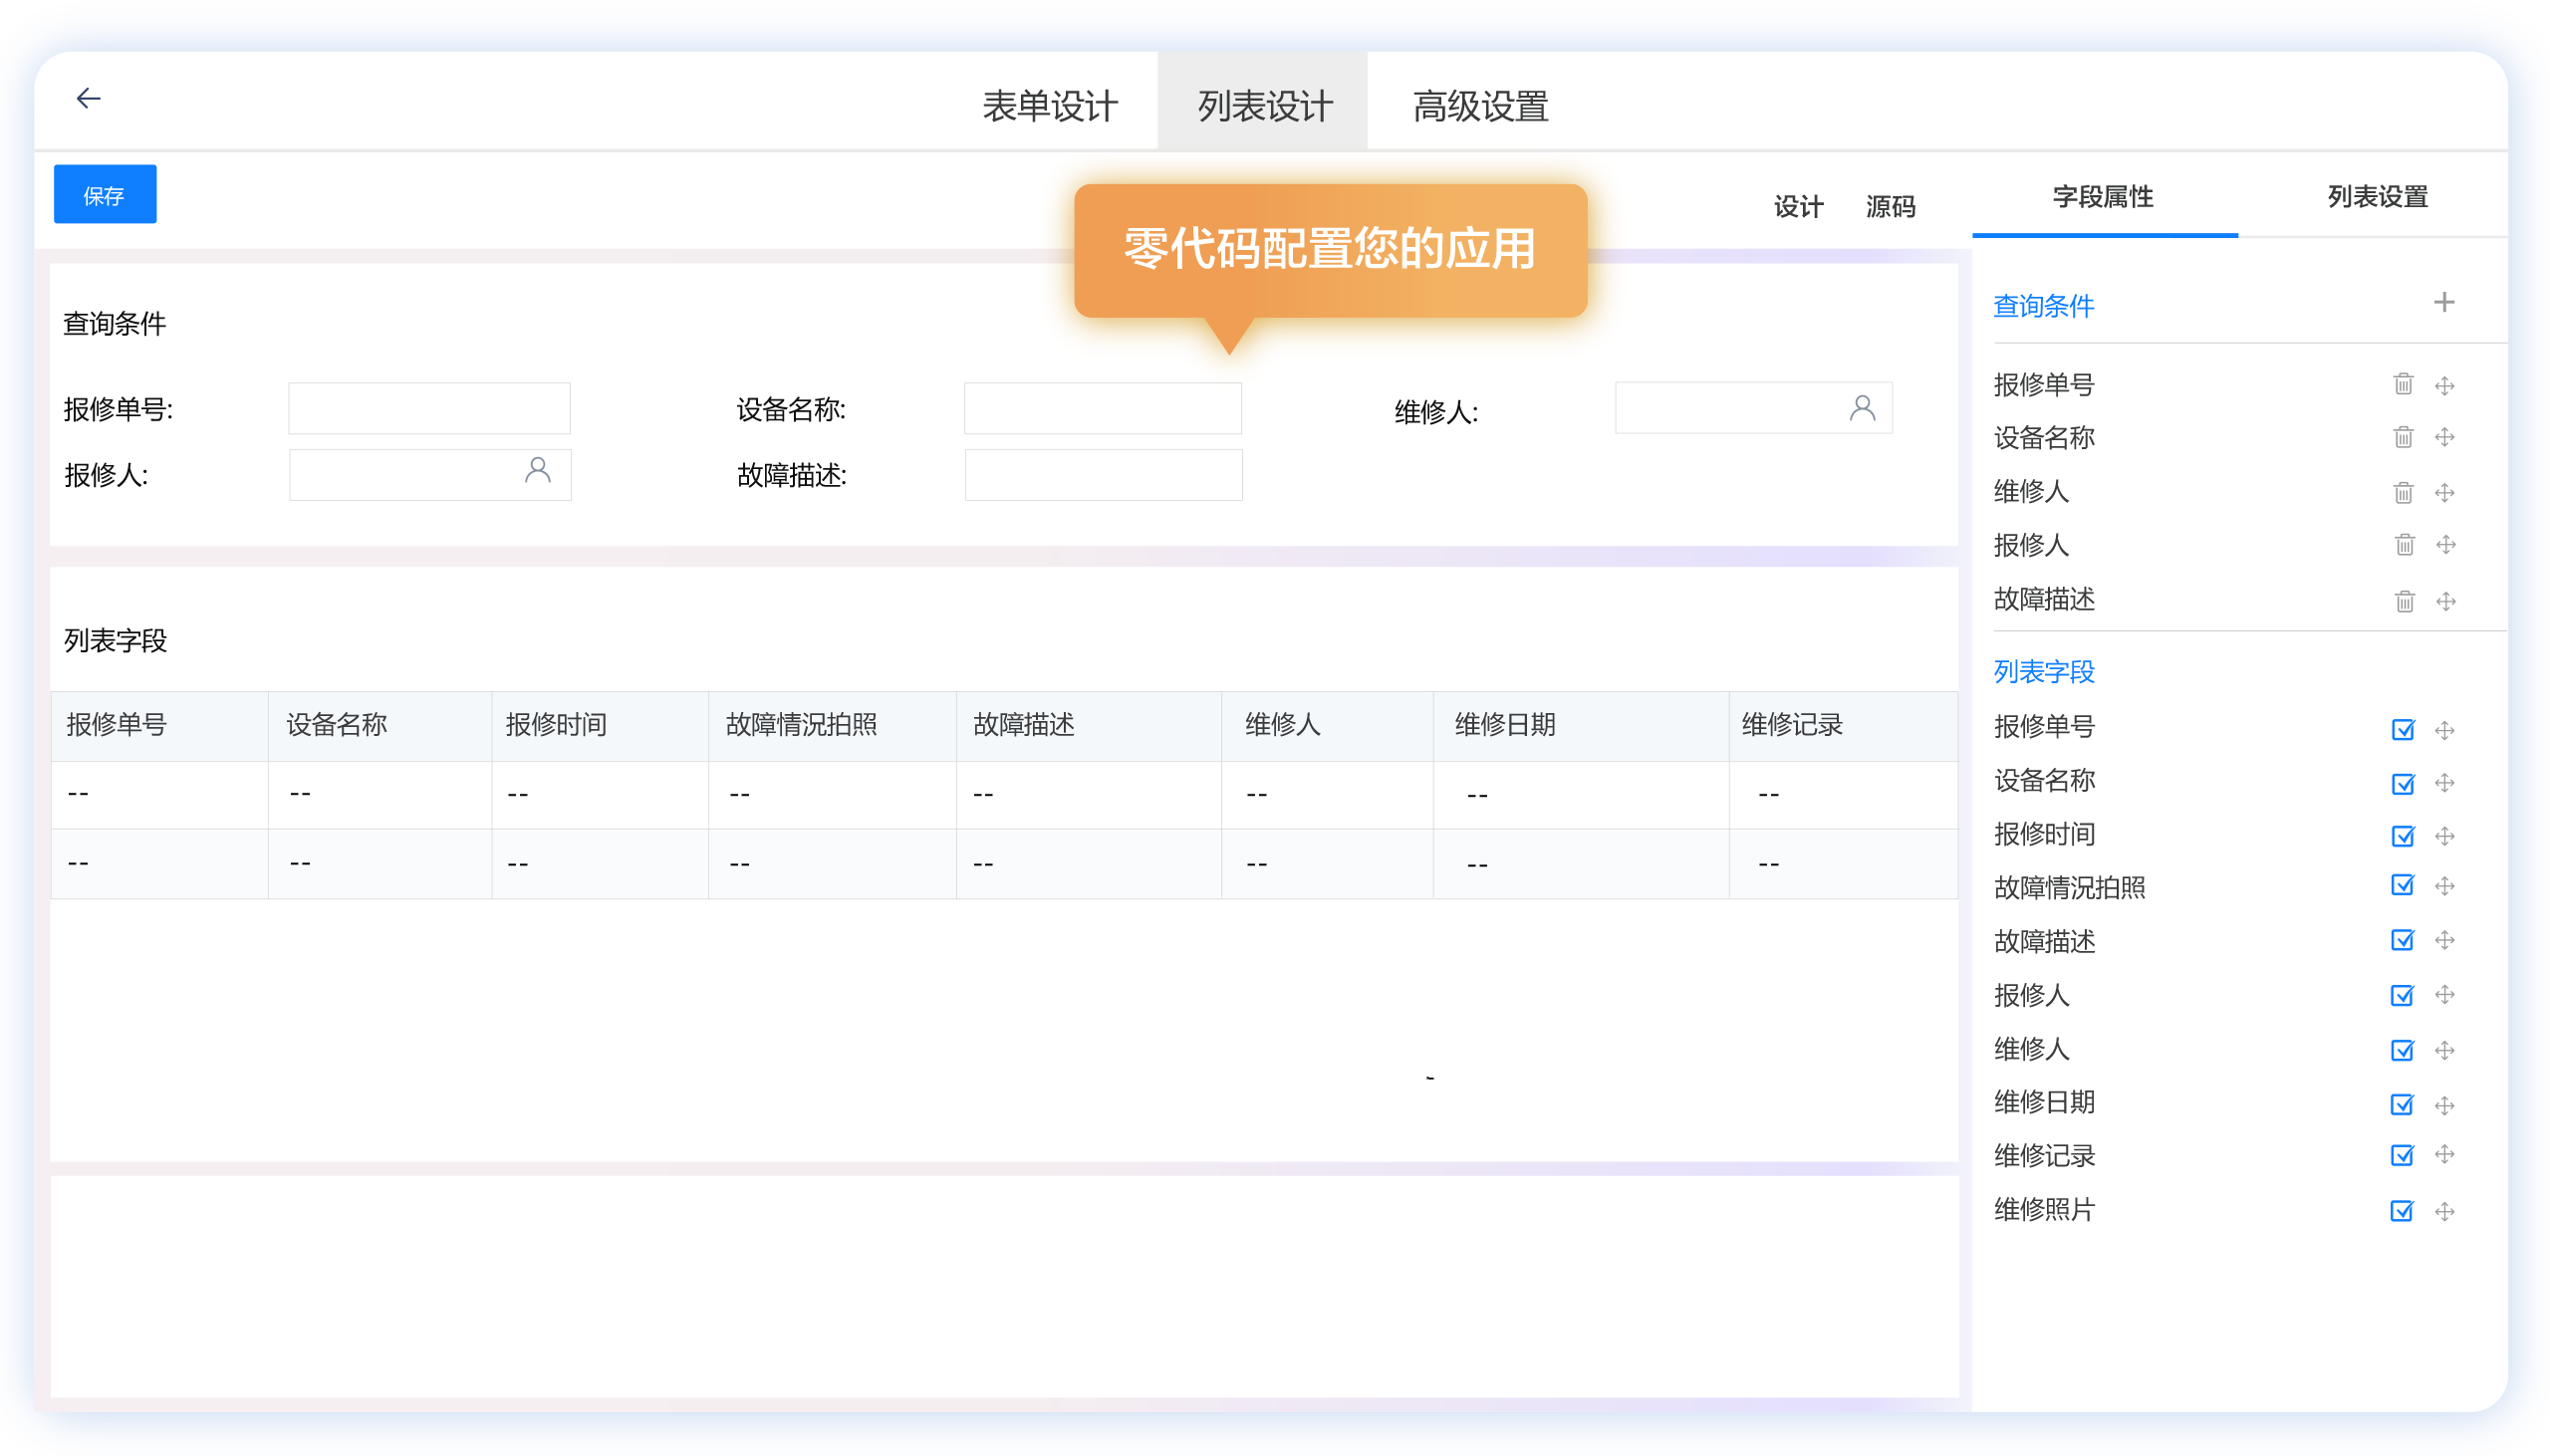This screenshot has width=2550, height=1456.
Task: Click the 维修日期 table column header
Action: pyautogui.click(x=1581, y=726)
